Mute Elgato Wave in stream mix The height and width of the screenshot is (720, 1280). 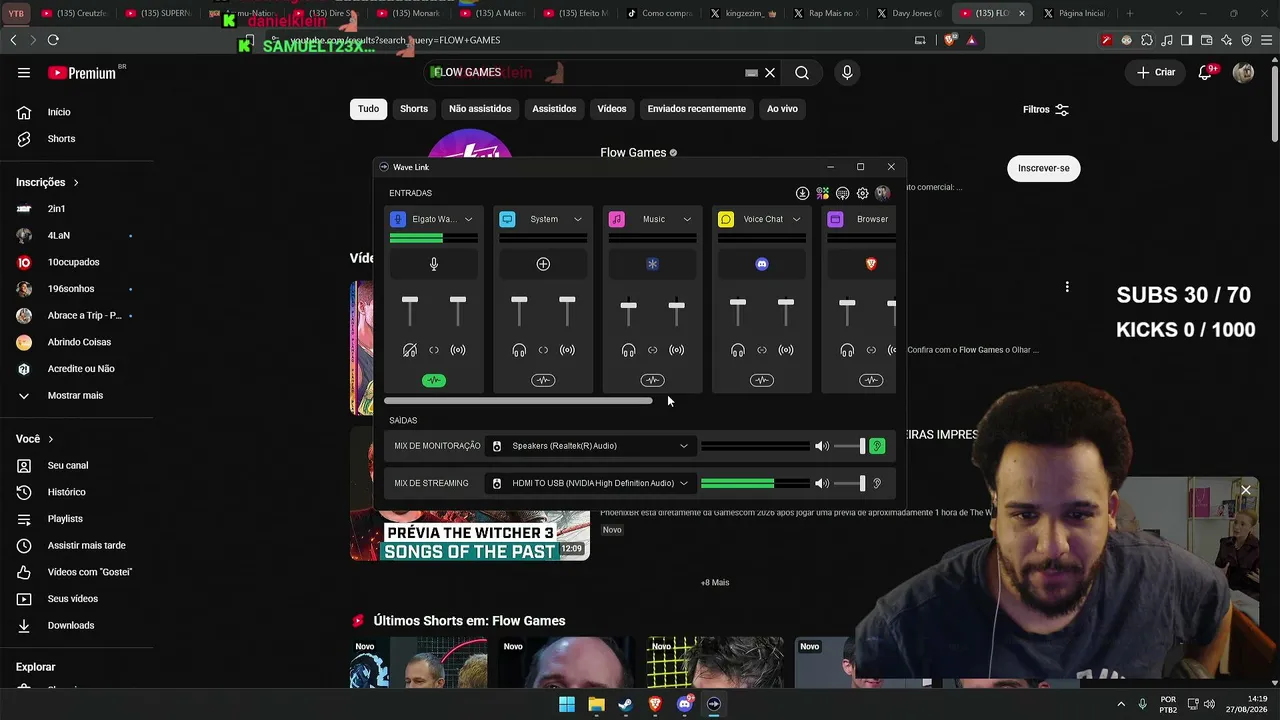[x=458, y=350]
